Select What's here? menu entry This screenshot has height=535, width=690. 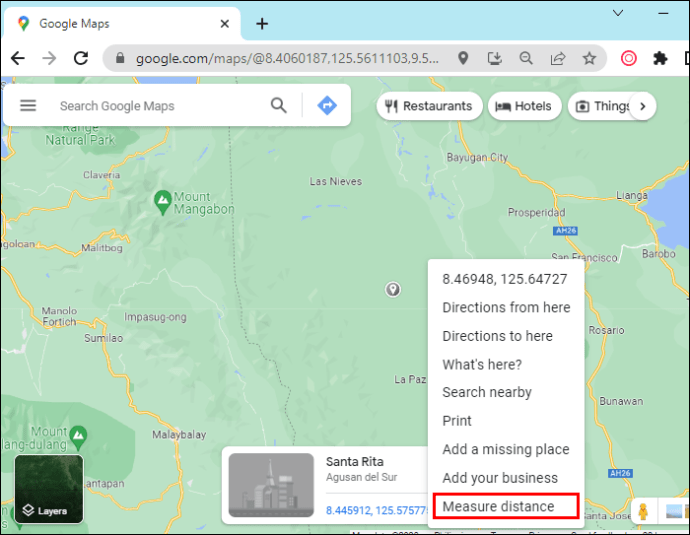tap(506, 364)
